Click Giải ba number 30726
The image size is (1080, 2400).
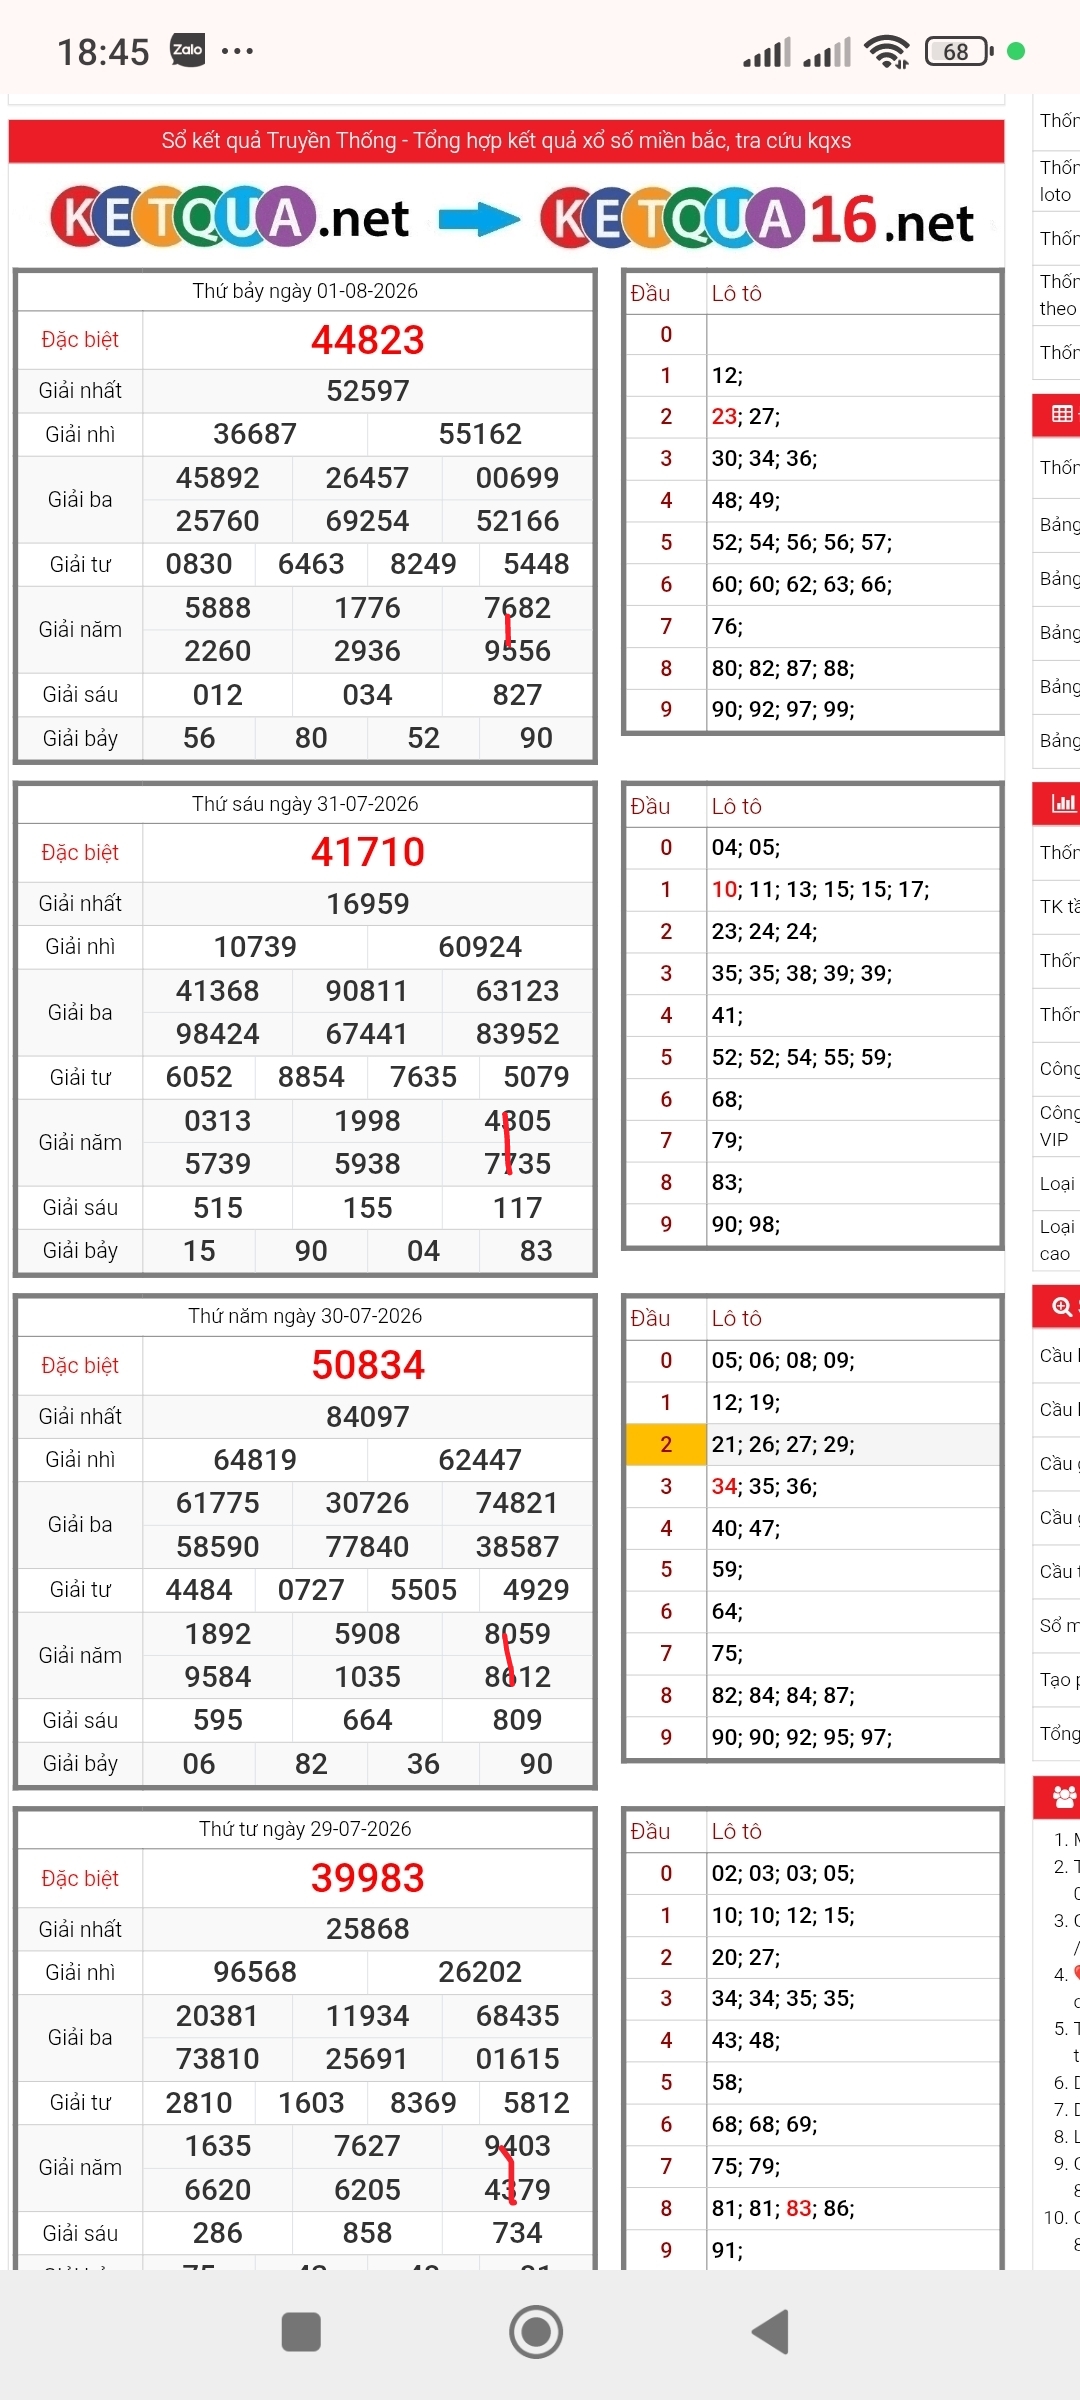pyautogui.click(x=367, y=1503)
